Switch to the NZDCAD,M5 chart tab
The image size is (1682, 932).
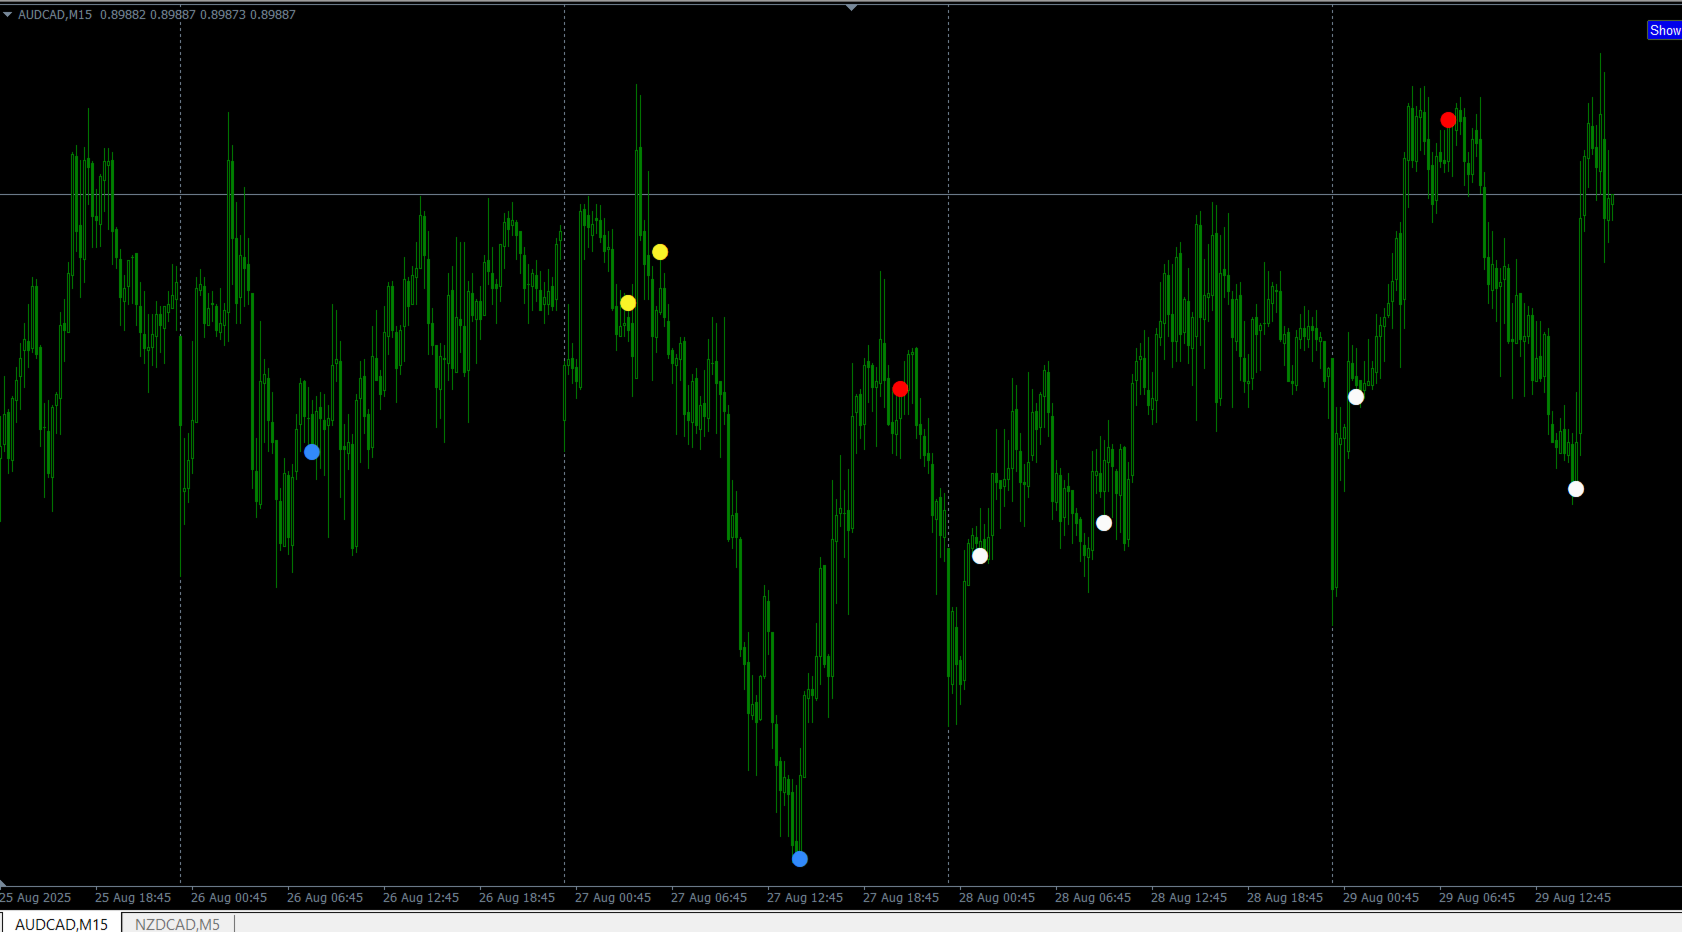pos(177,923)
